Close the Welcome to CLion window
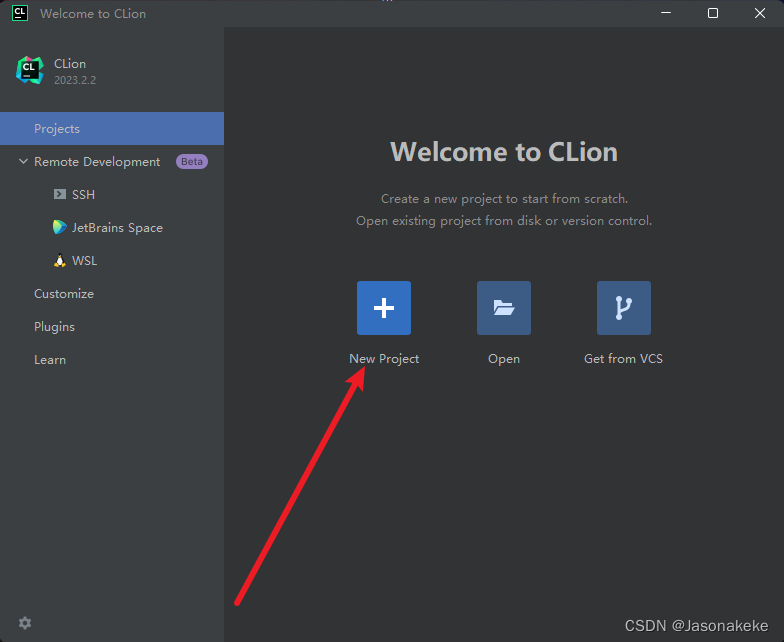The height and width of the screenshot is (642, 784). 760,13
